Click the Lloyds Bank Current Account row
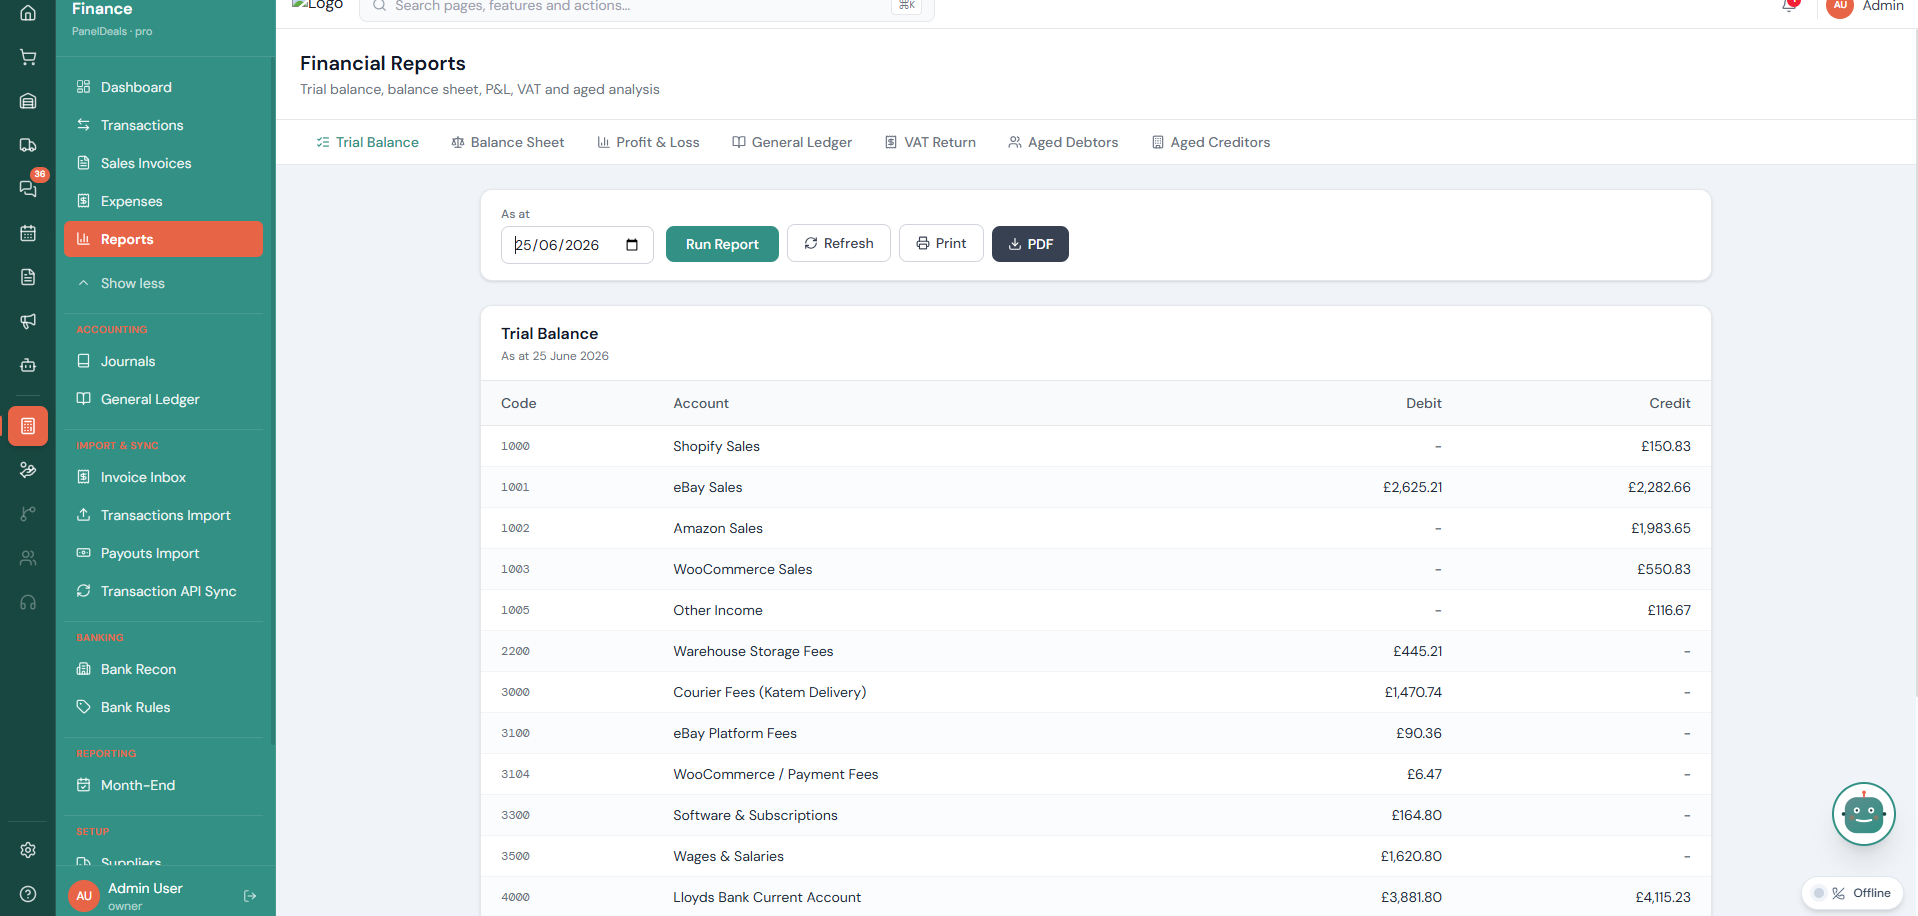Viewport: 1918px width, 916px height. [1095, 897]
